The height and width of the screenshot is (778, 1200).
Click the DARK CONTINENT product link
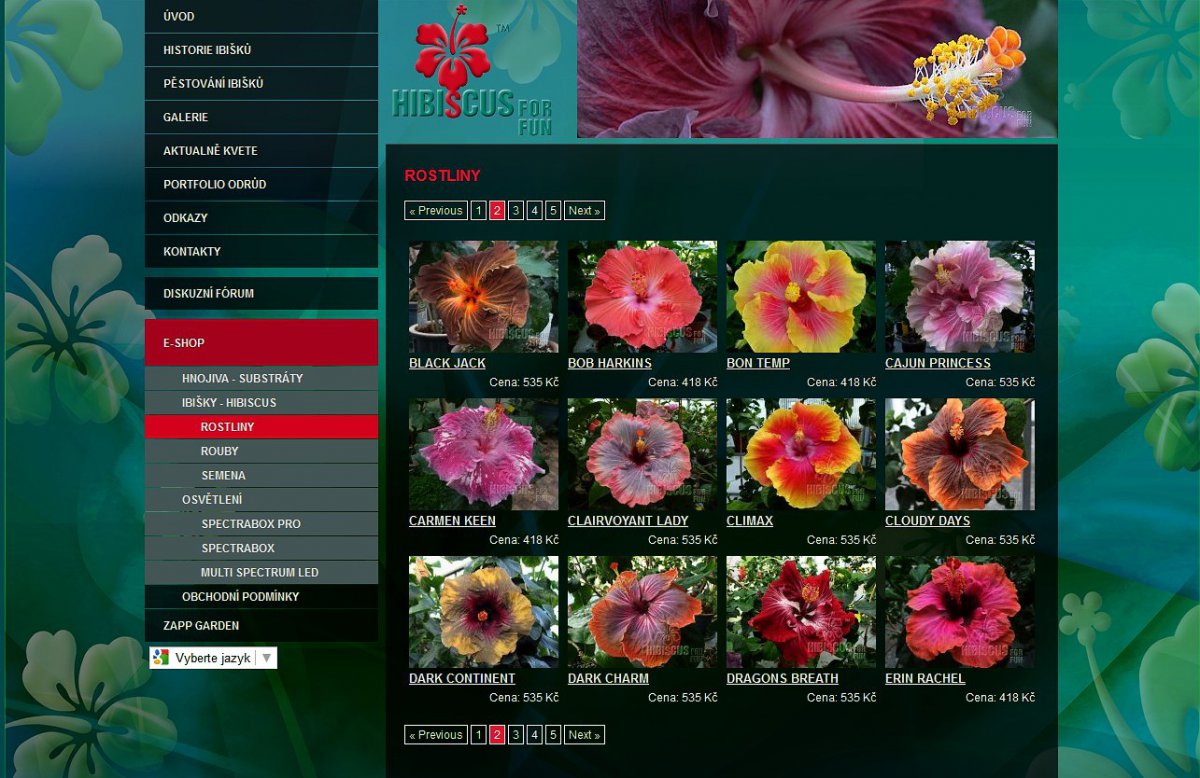tap(462, 679)
